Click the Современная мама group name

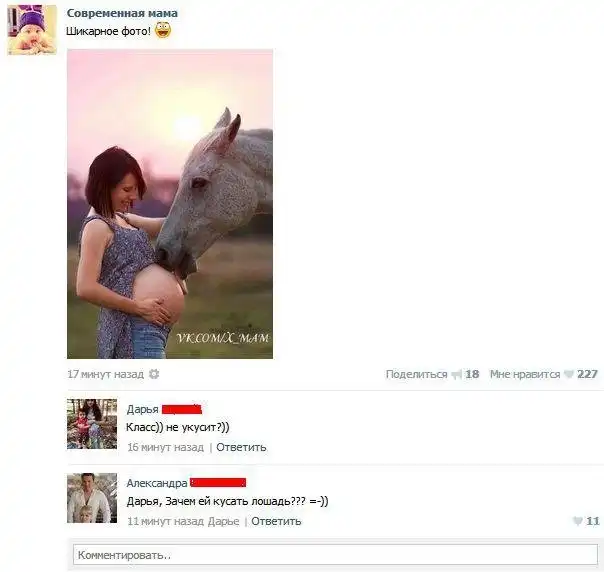pyautogui.click(x=122, y=13)
